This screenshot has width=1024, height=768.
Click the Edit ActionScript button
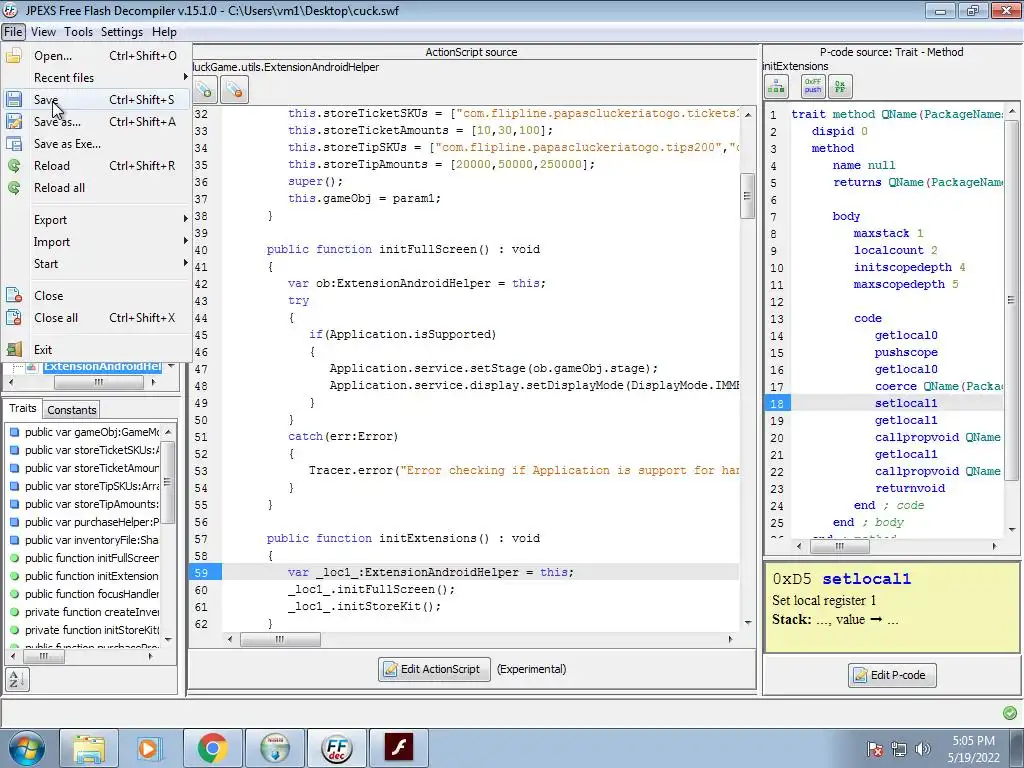click(434, 669)
